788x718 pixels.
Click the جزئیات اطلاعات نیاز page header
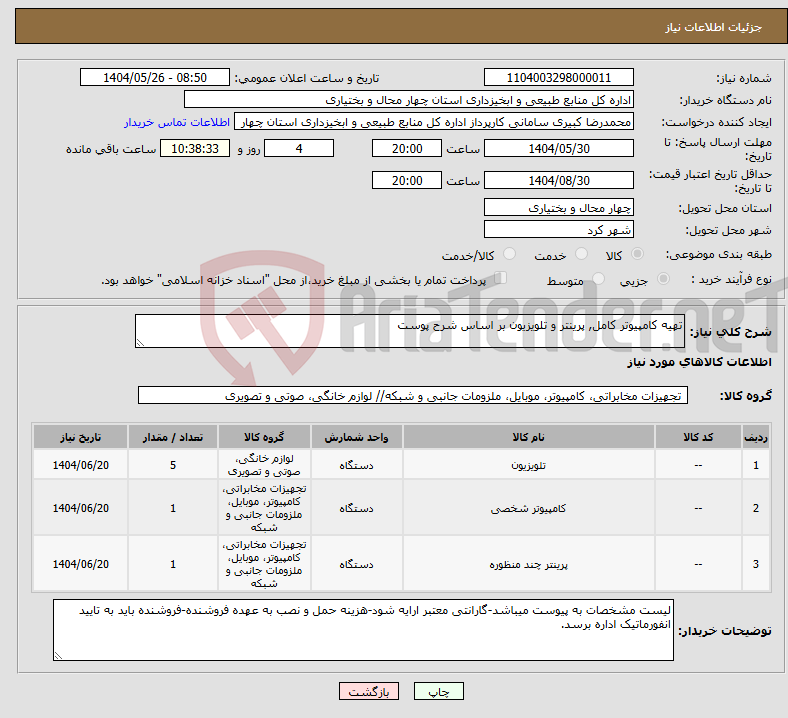click(x=714, y=27)
